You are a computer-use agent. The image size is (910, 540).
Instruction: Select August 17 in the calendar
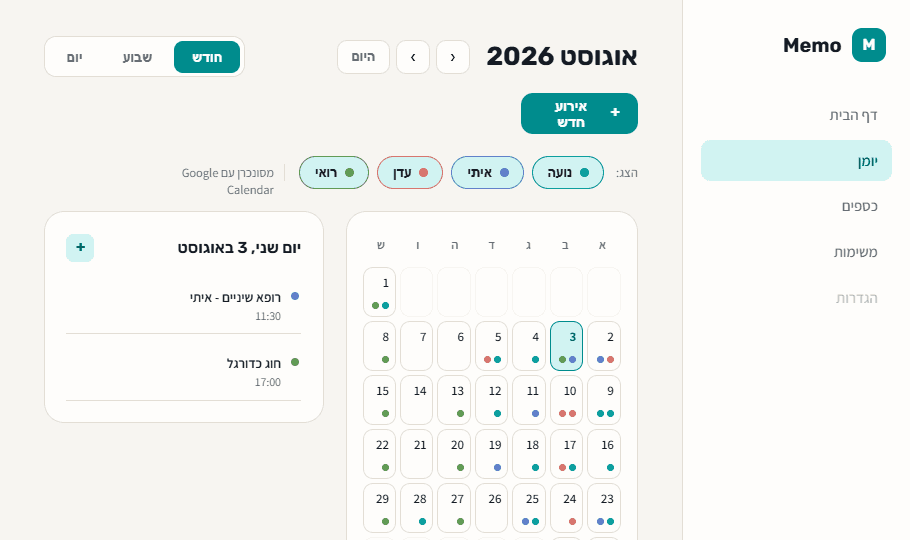(x=566, y=454)
